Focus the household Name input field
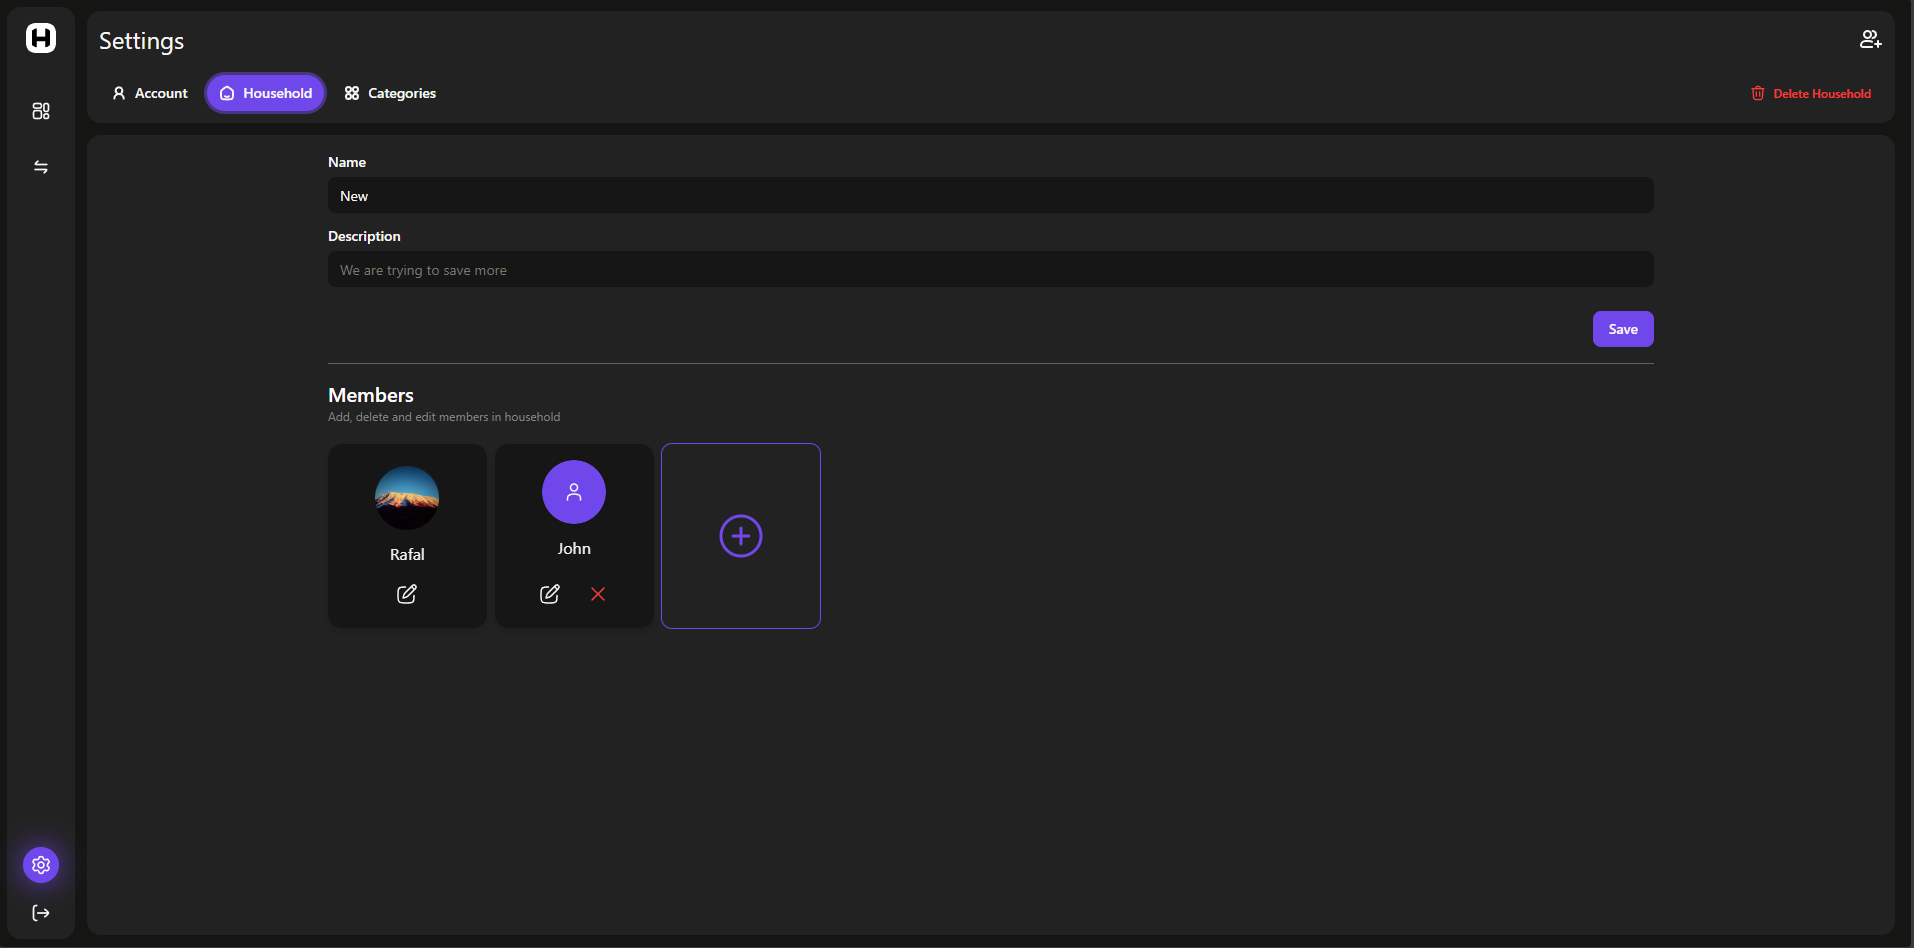 click(x=990, y=196)
